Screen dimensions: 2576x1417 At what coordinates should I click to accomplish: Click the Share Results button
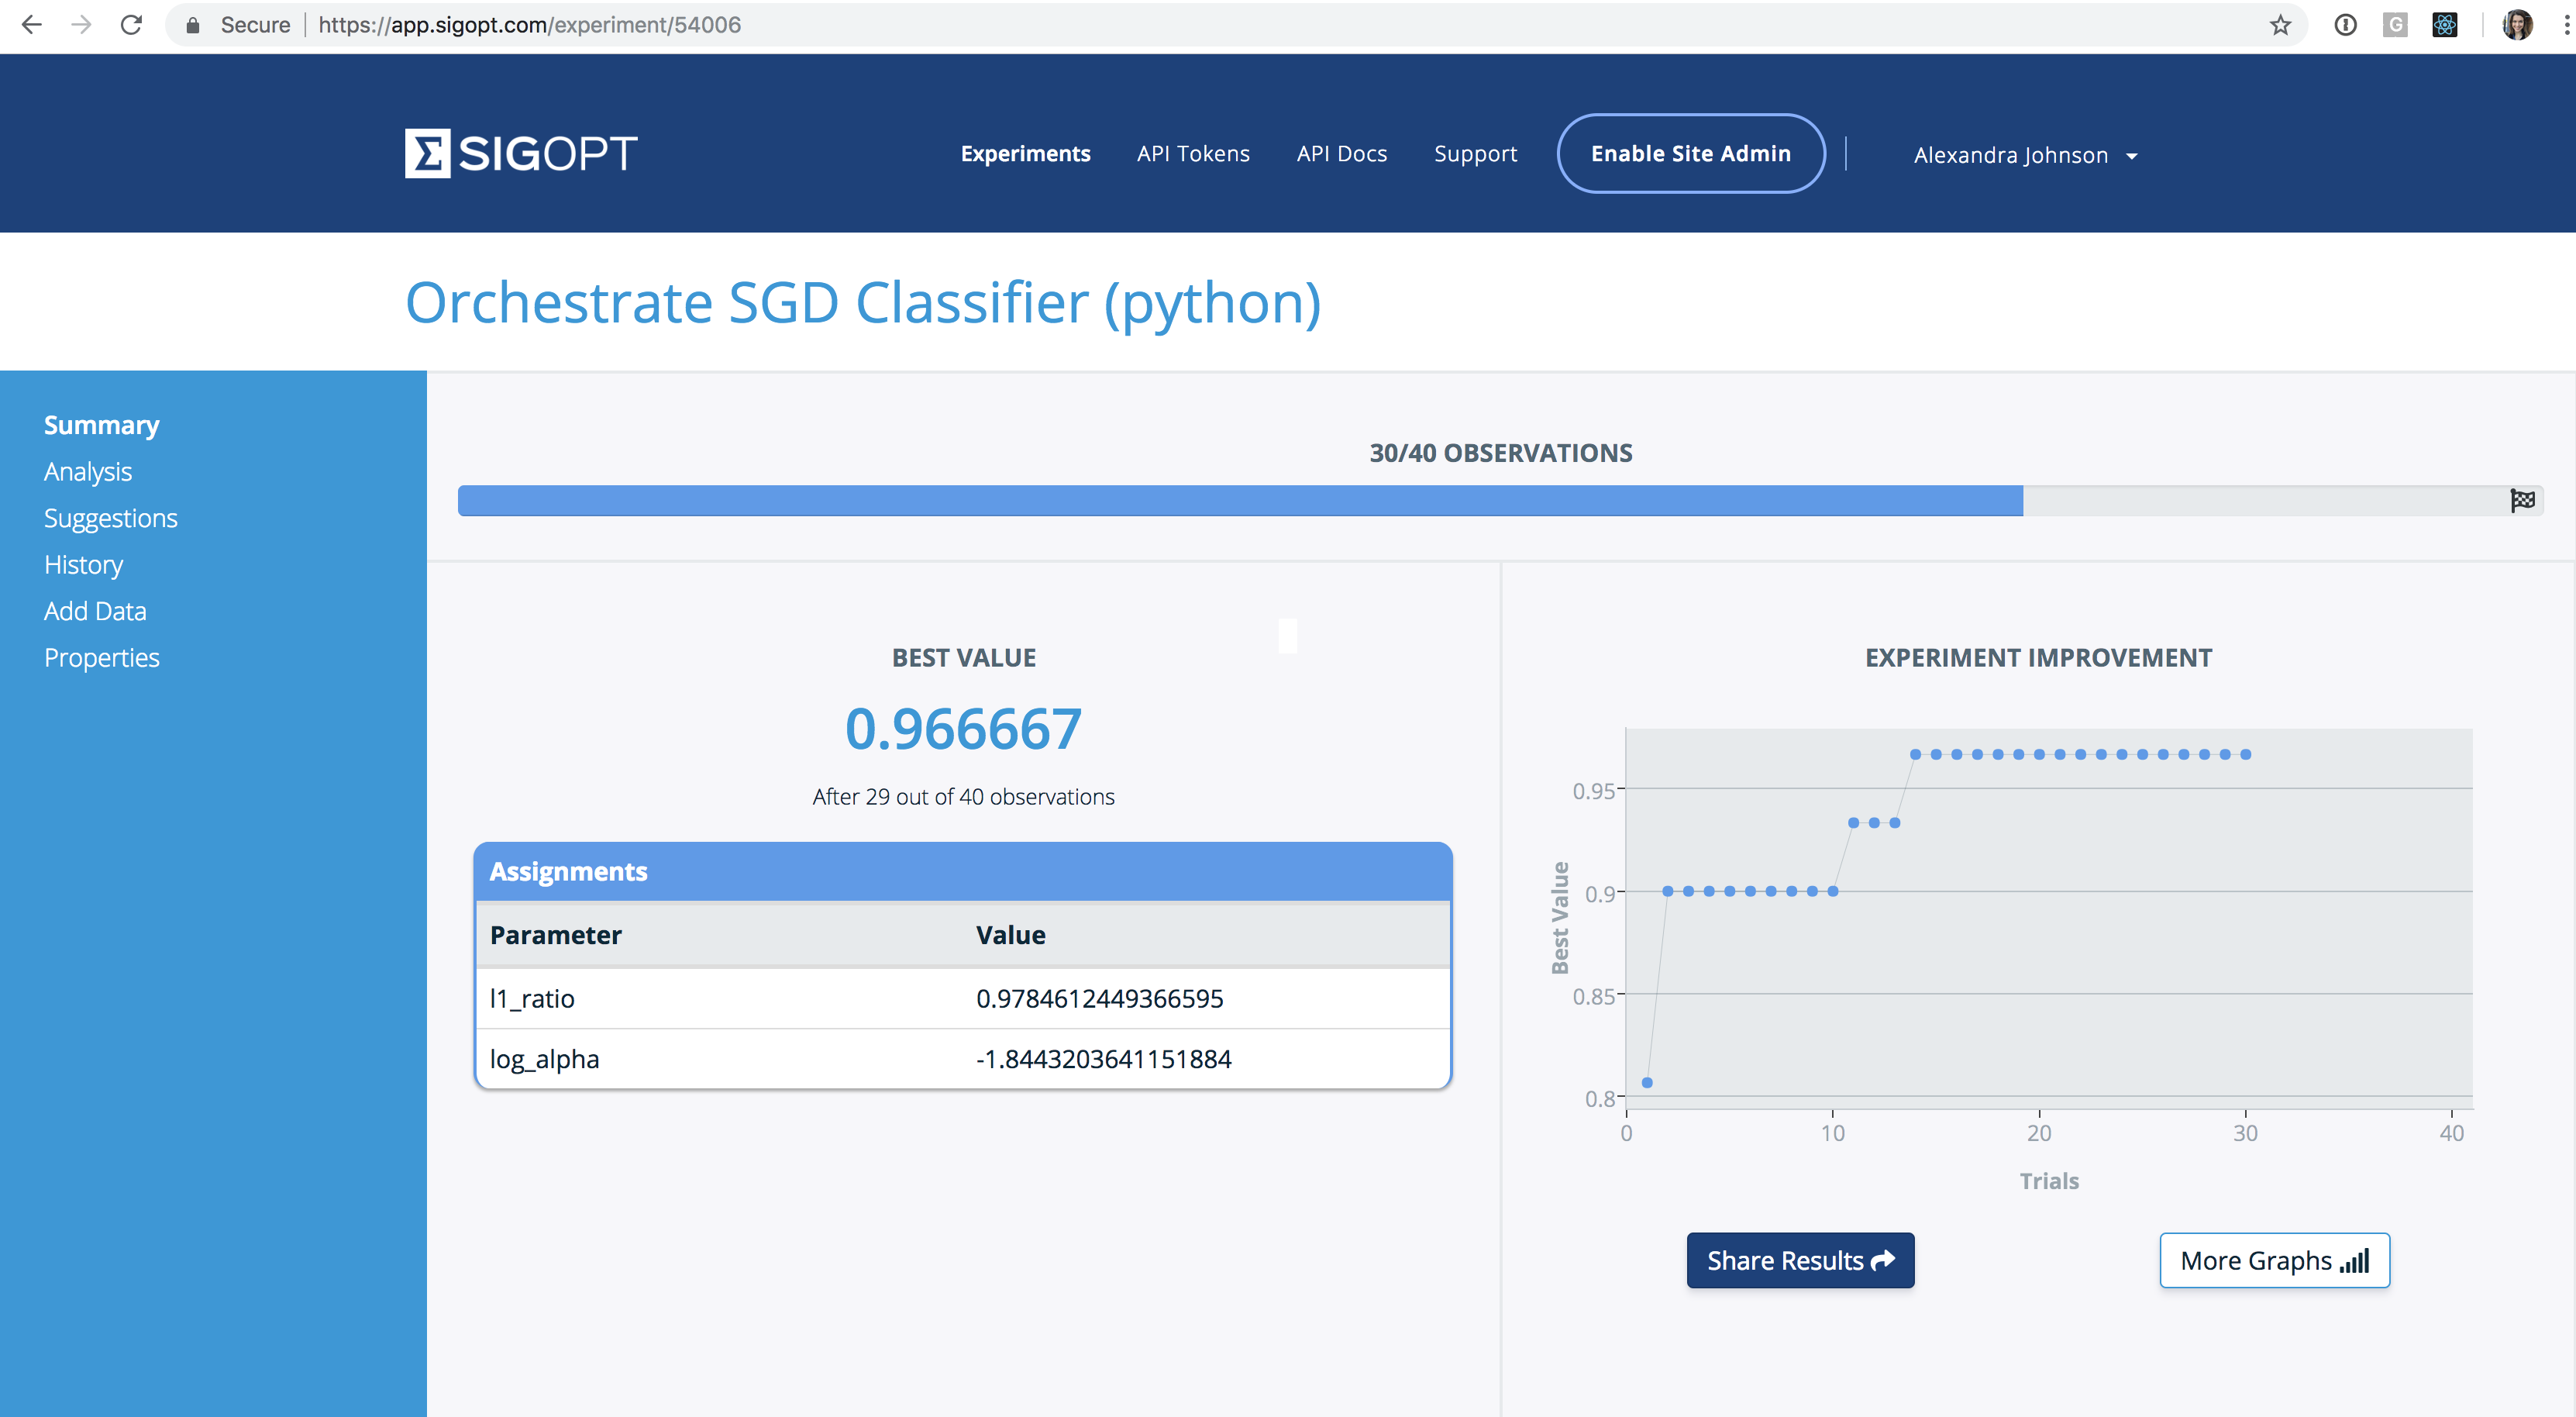tap(1800, 1260)
